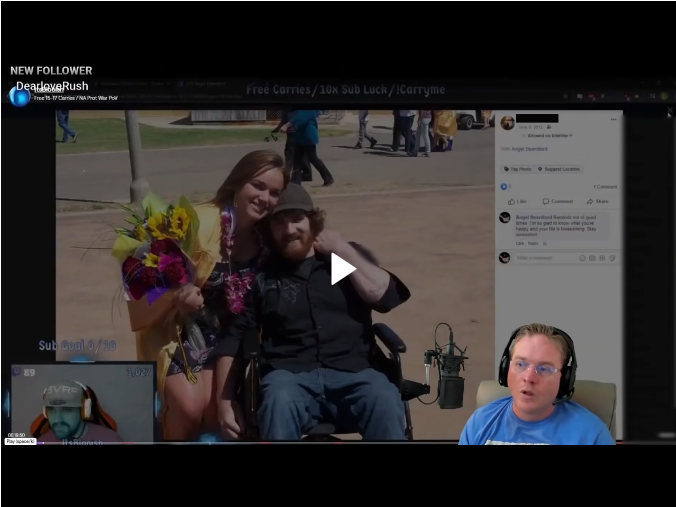The image size is (676, 507).
Task: Click the channel avatar beside the video title
Action: pyautogui.click(x=19, y=96)
